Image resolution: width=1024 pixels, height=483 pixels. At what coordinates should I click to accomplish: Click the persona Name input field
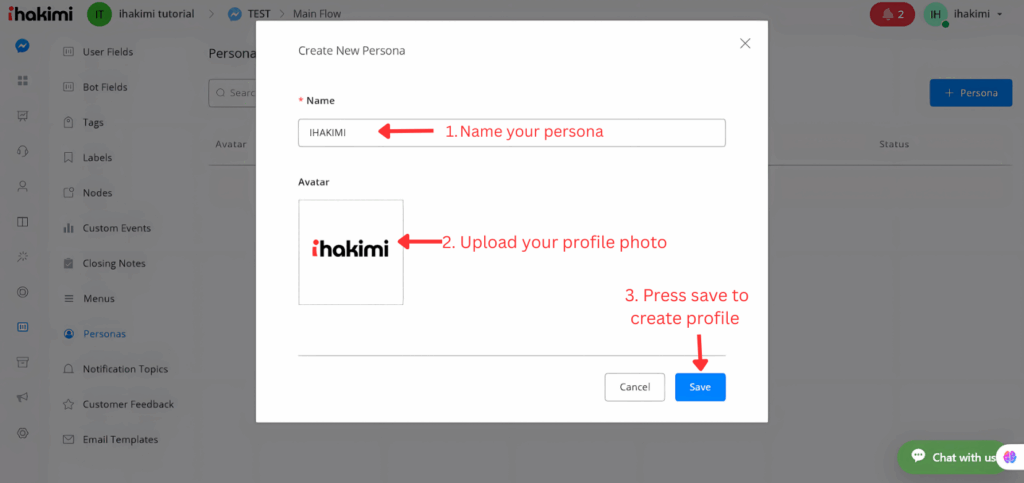(x=511, y=132)
